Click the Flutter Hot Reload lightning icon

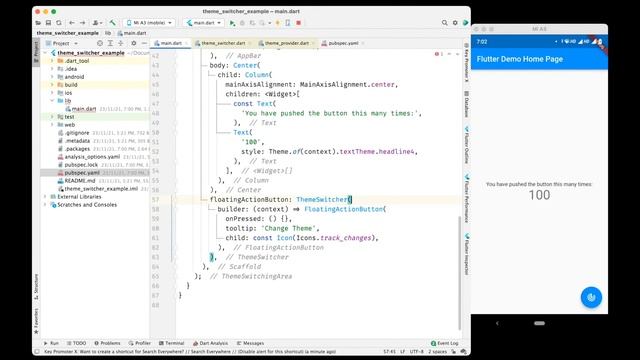278,23
